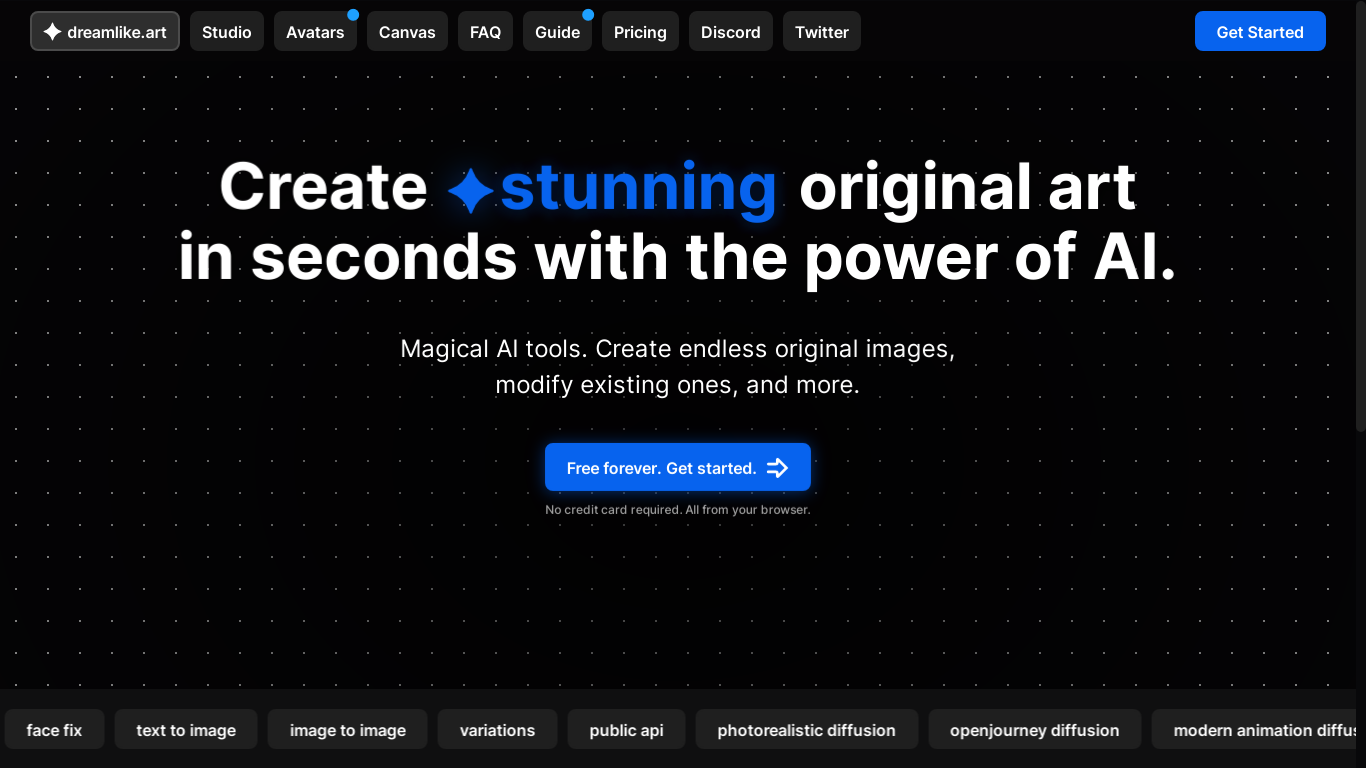Click the 'openjourney diffusion' tag

1034,730
